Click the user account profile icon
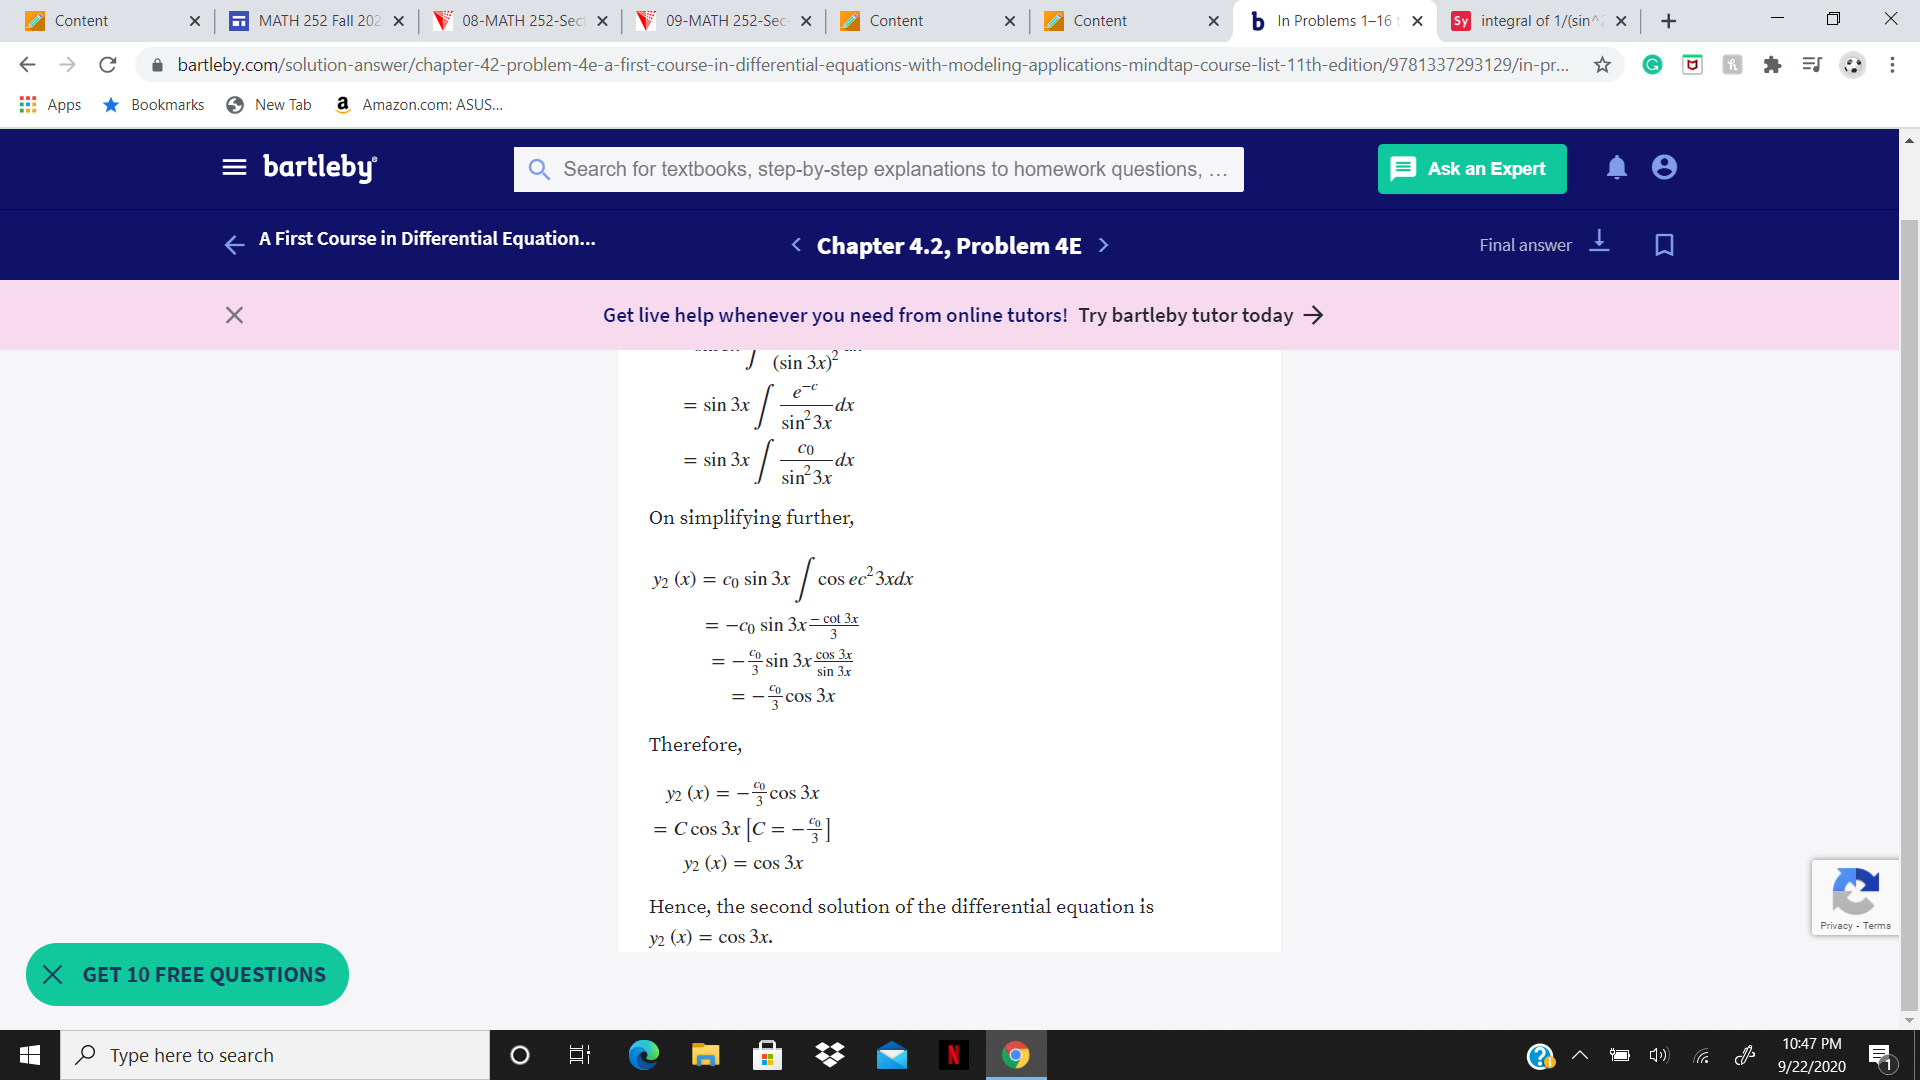The width and height of the screenshot is (1920, 1080). pyautogui.click(x=1664, y=166)
